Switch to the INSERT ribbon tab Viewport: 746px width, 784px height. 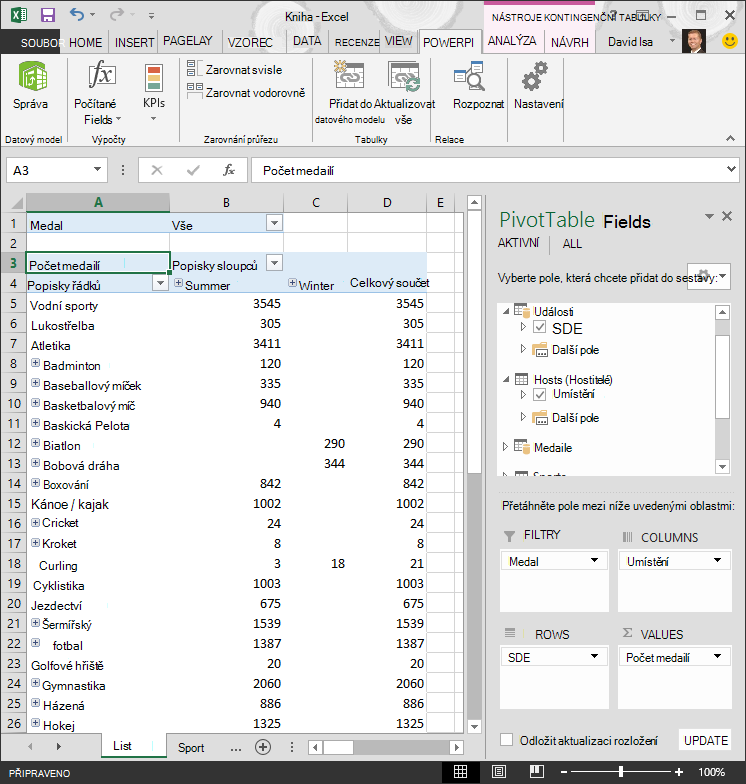(134, 42)
